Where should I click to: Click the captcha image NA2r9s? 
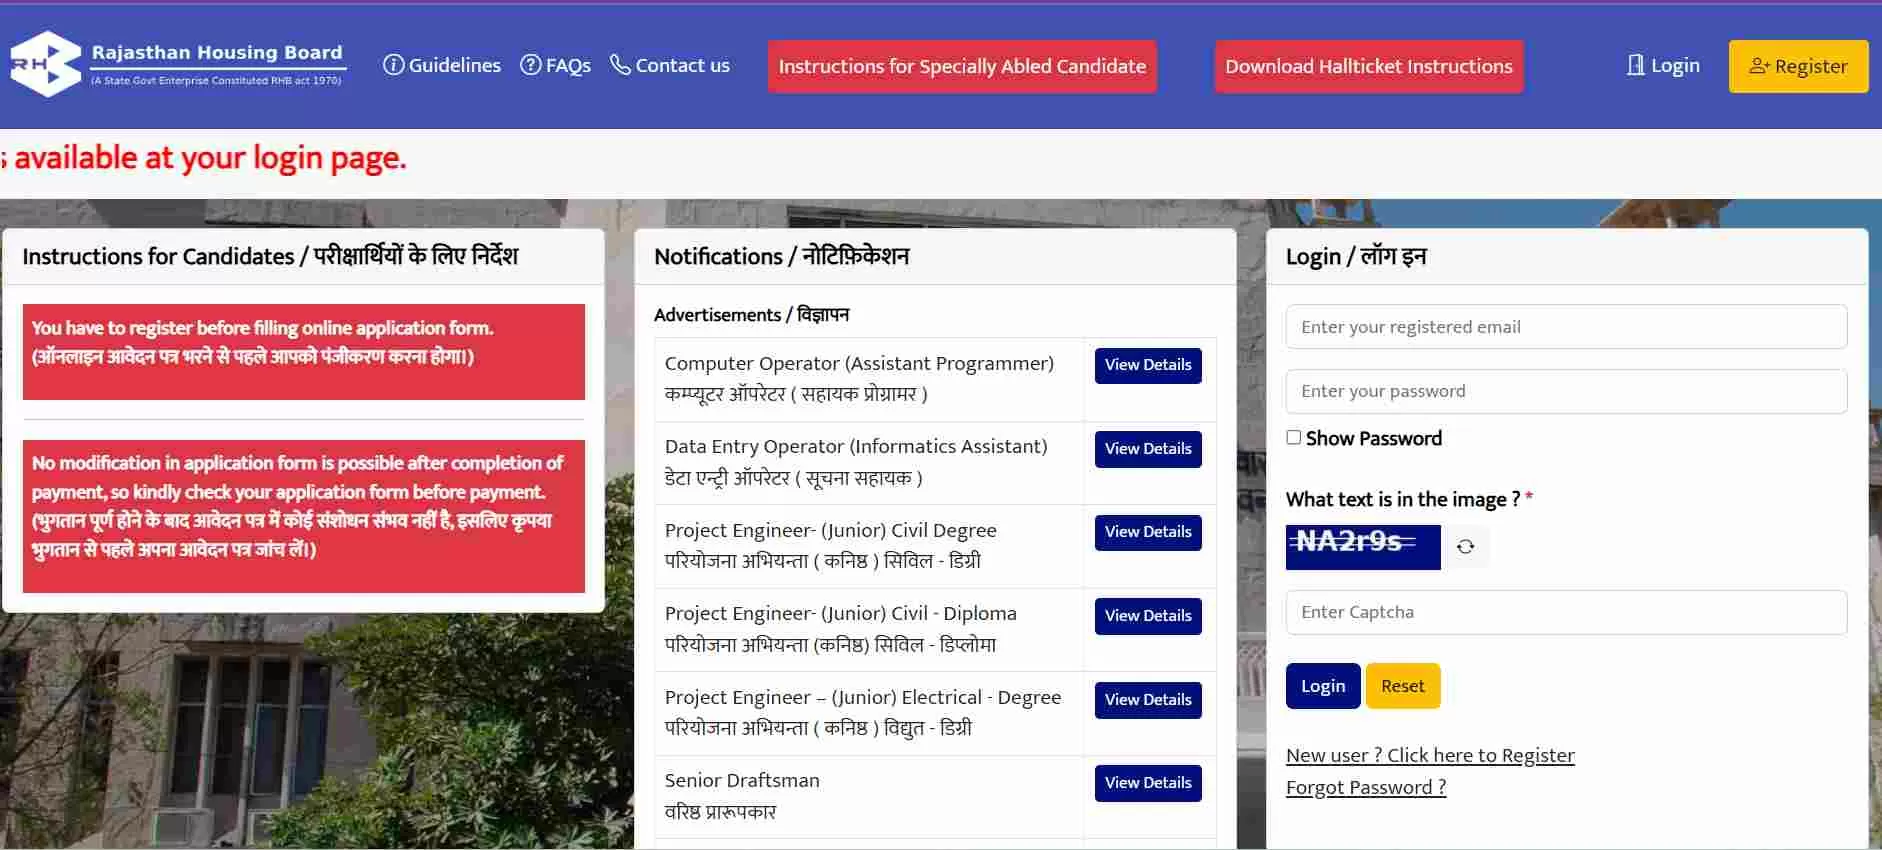(x=1363, y=547)
